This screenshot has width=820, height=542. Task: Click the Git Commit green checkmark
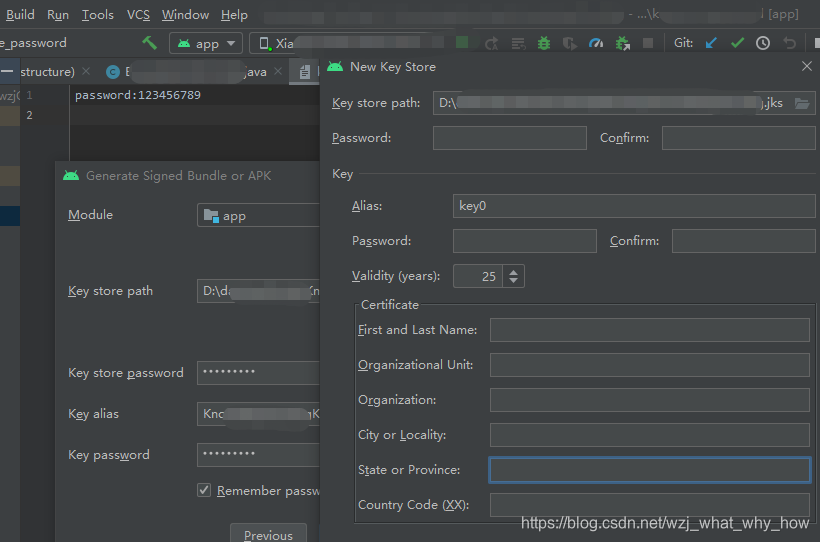pos(737,43)
